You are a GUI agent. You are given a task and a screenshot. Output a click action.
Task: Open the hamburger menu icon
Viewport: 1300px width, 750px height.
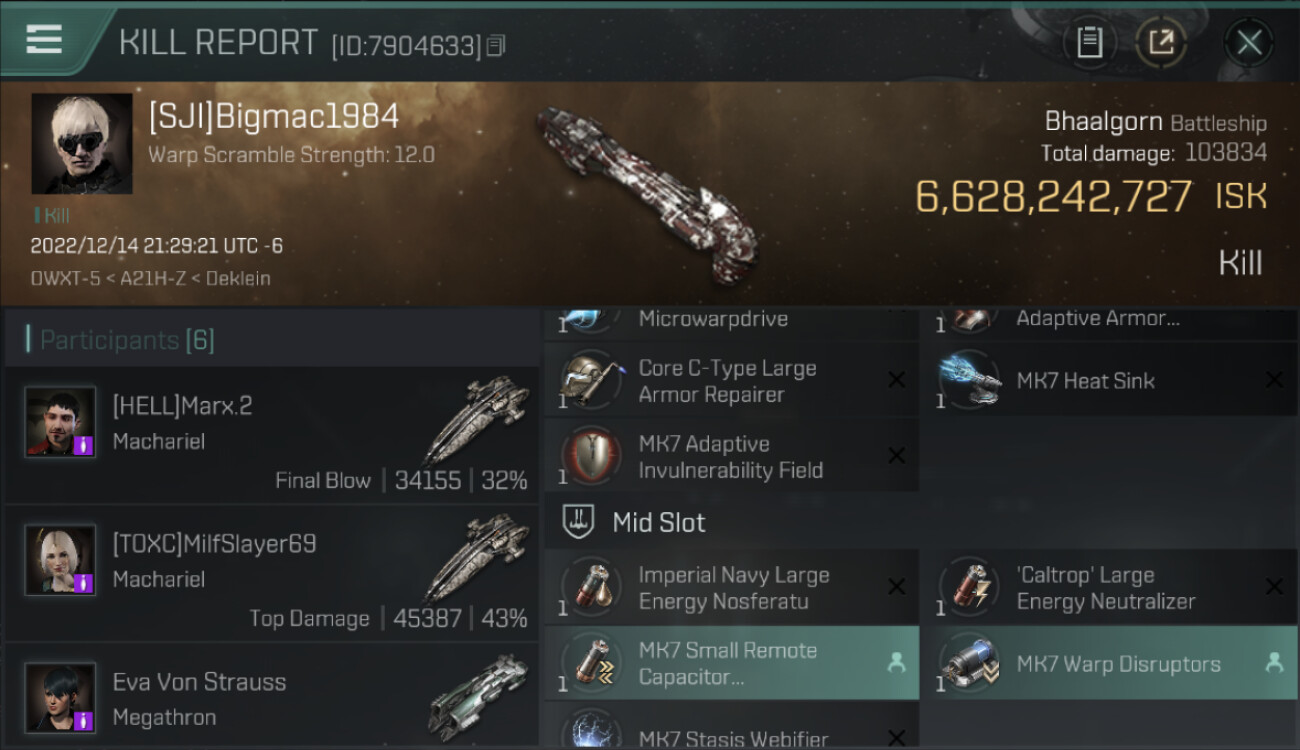(x=44, y=39)
